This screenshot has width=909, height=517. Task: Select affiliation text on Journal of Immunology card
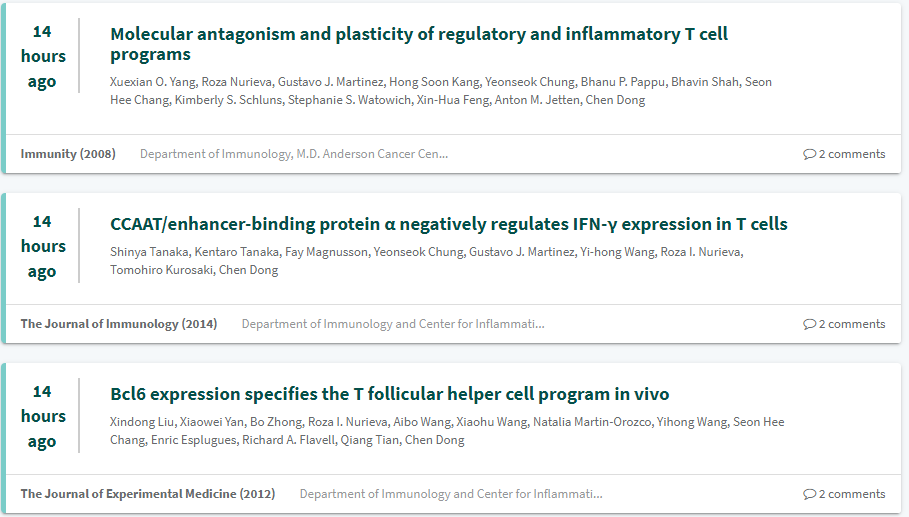393,324
